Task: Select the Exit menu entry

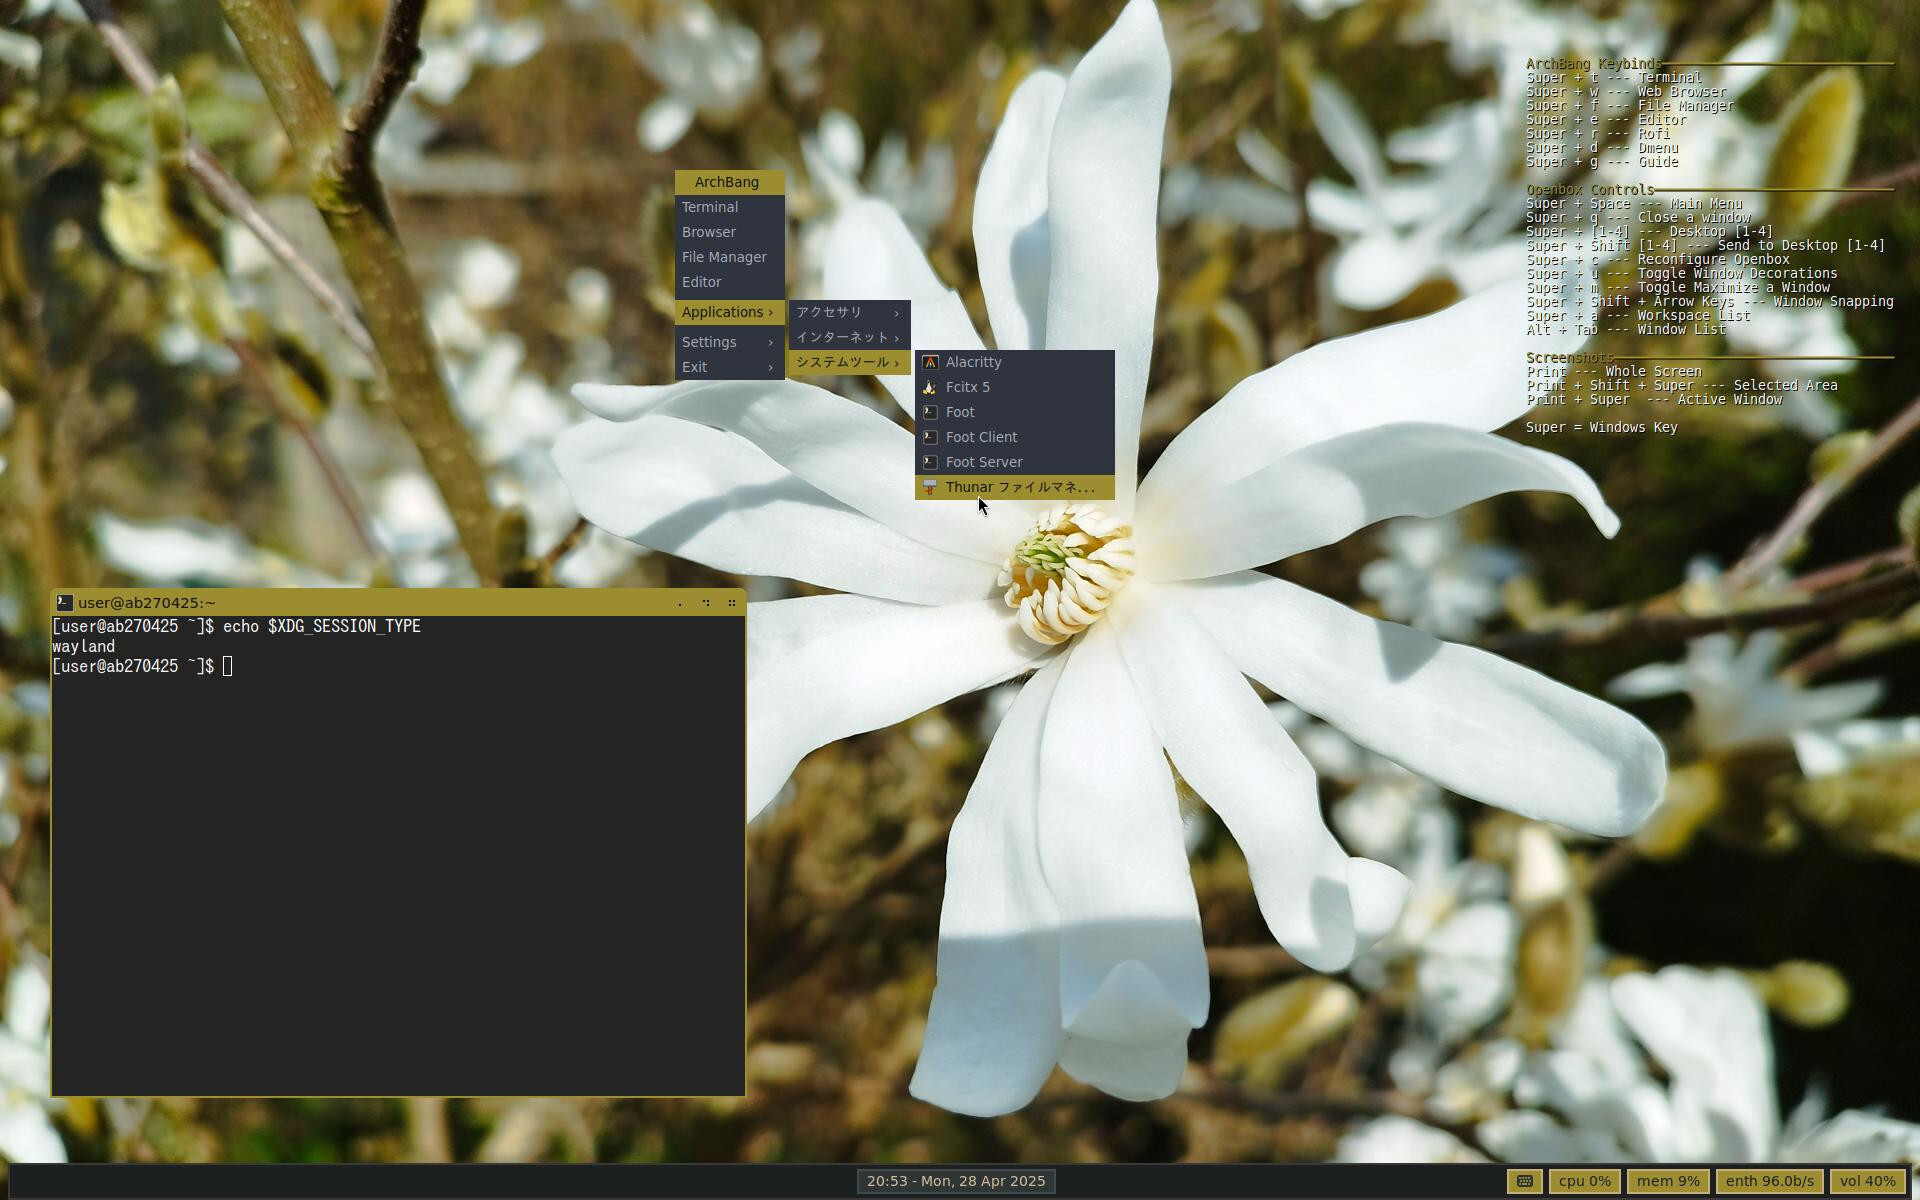Action: point(729,367)
